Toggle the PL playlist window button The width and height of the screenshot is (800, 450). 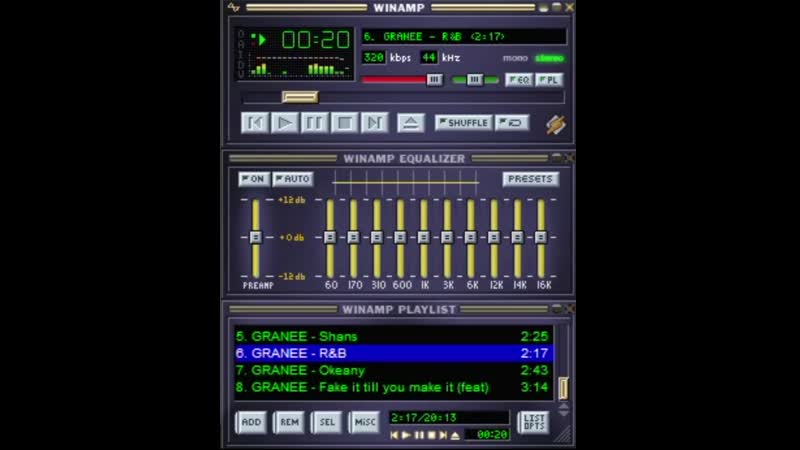click(x=549, y=80)
